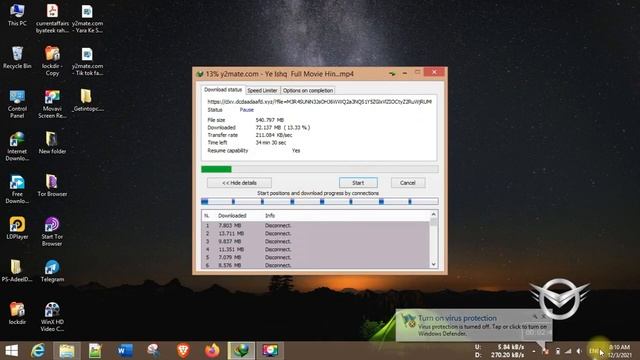Close the virus protection notification
This screenshot has height=360, width=640.
pos(543,316)
